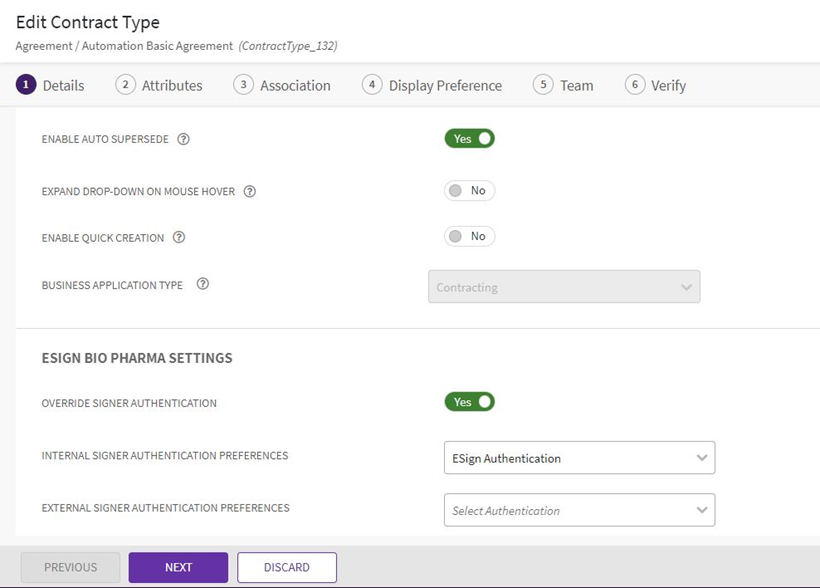Viewport: 820px width, 588px height.
Task: Enable the Quick Creation toggle
Action: 470,237
